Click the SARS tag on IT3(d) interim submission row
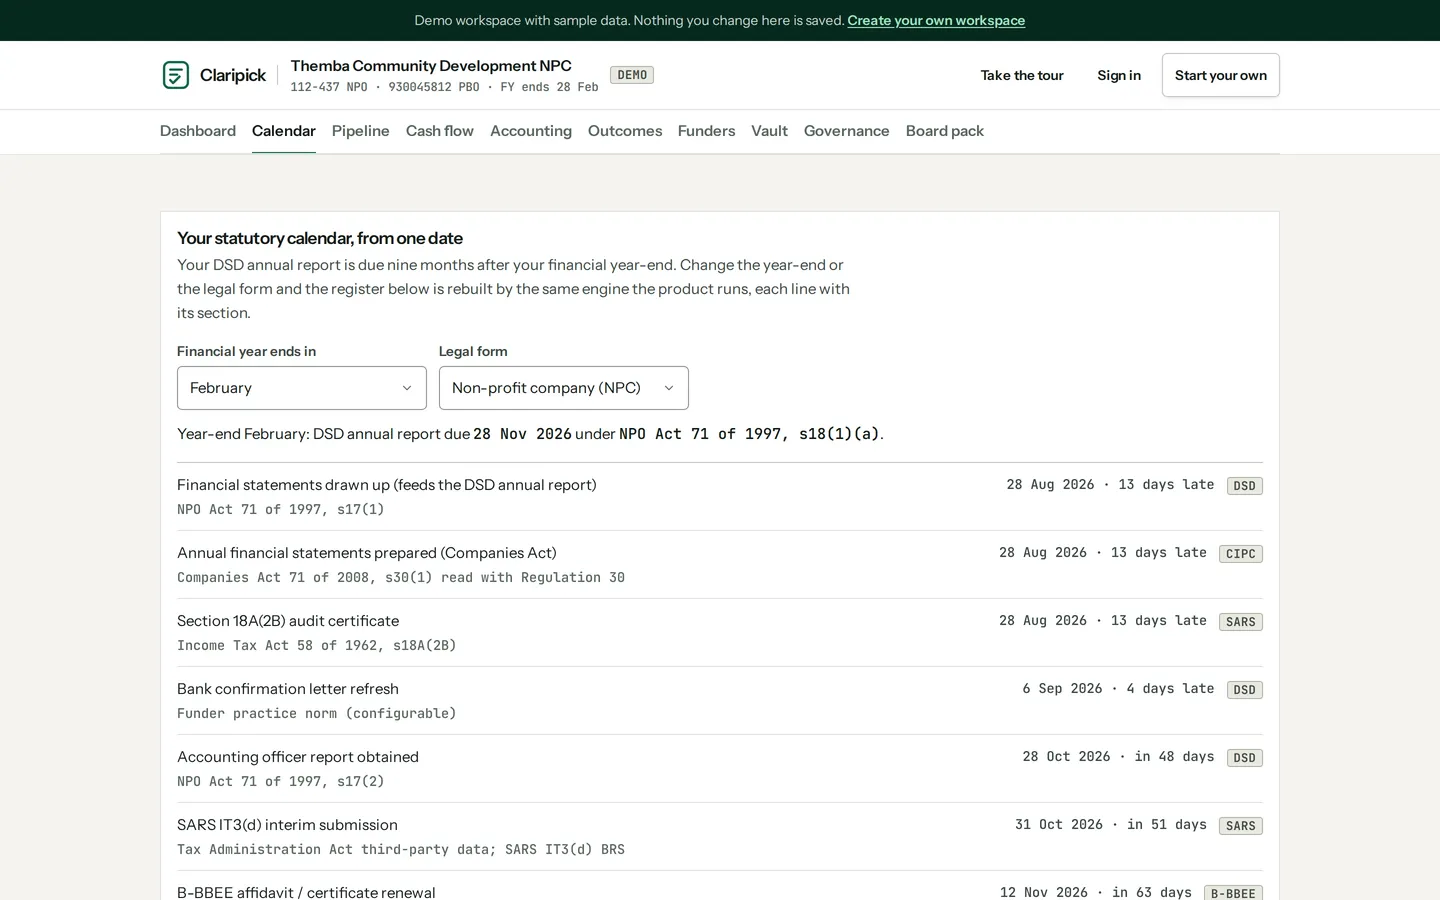The height and width of the screenshot is (900, 1440). (x=1241, y=826)
